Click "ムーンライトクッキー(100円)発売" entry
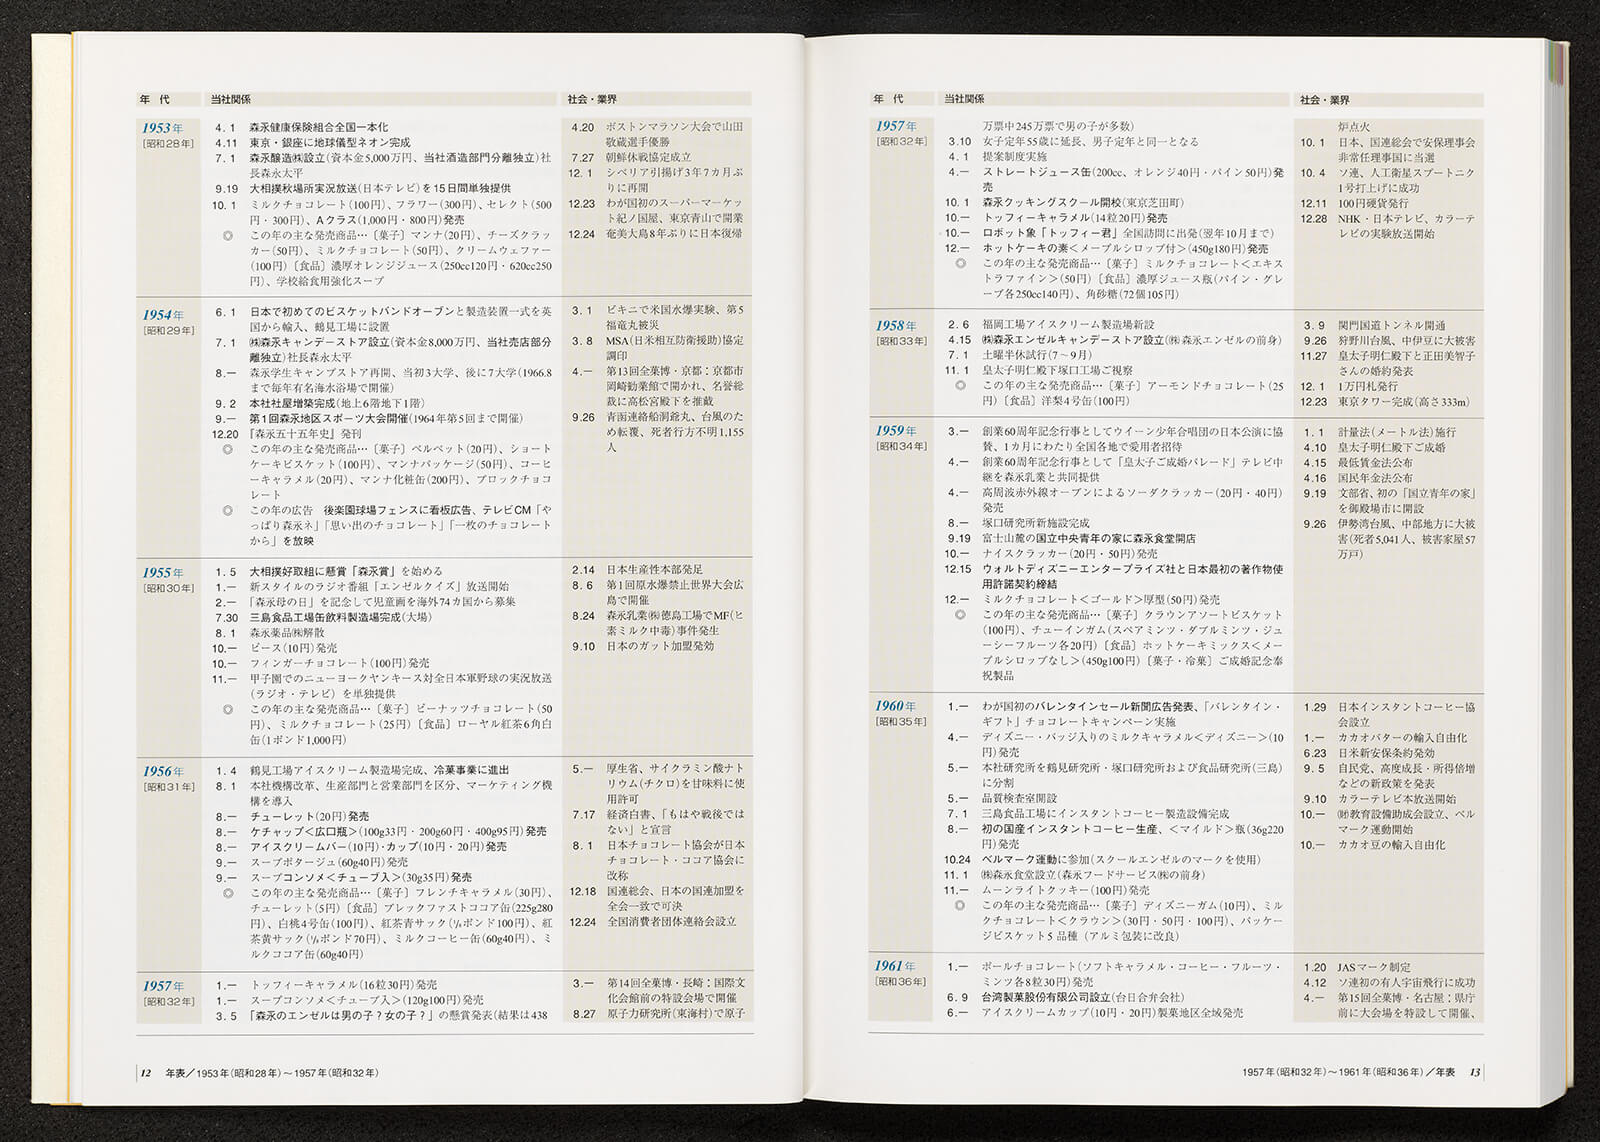Screen dimensions: 1600x1142 1065,890
